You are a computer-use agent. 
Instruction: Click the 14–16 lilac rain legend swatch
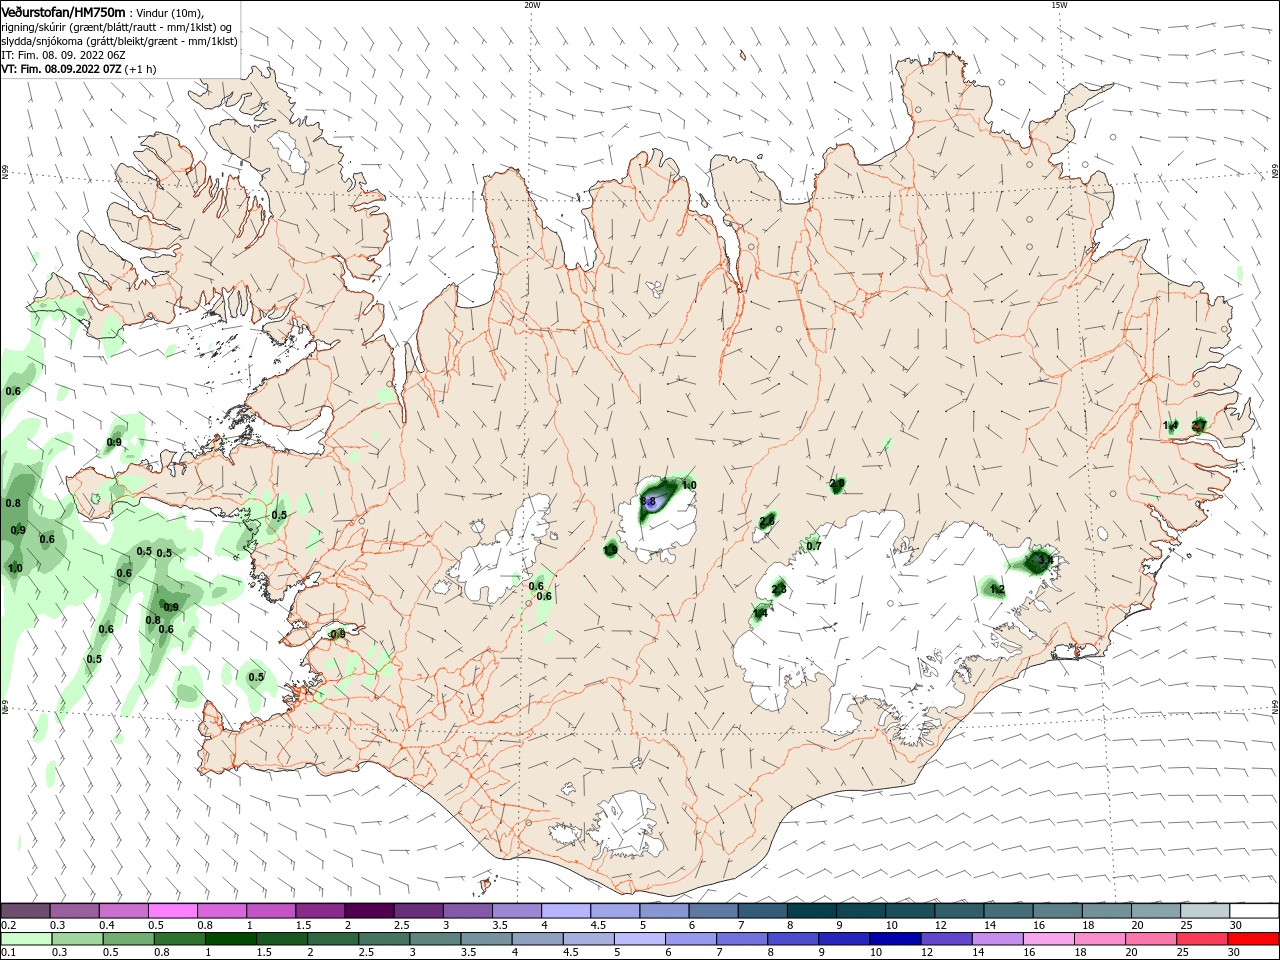pyautogui.click(x=998, y=939)
